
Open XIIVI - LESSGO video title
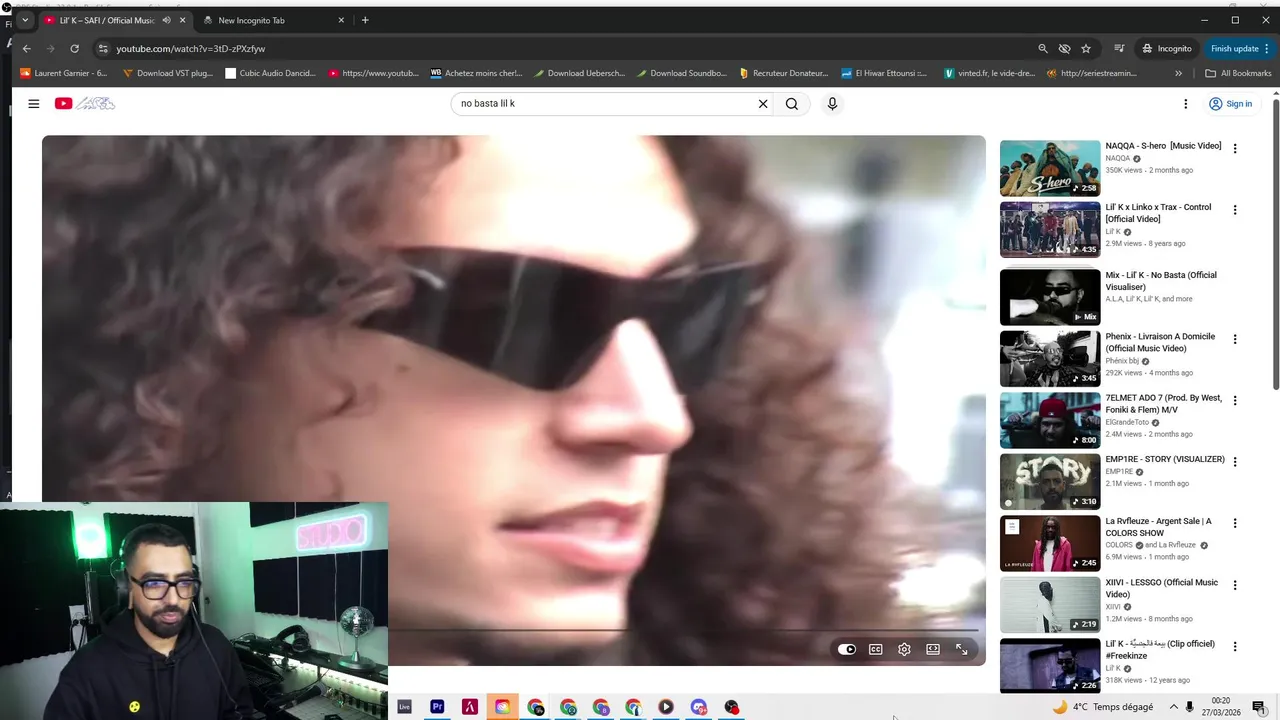[x=1161, y=588]
